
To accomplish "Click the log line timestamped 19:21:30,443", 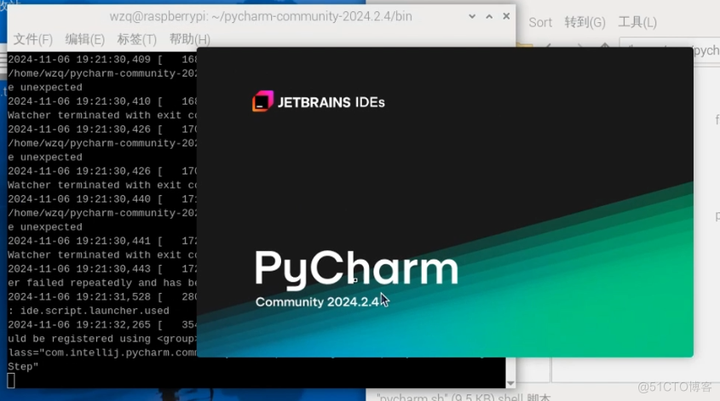I will point(102,269).
